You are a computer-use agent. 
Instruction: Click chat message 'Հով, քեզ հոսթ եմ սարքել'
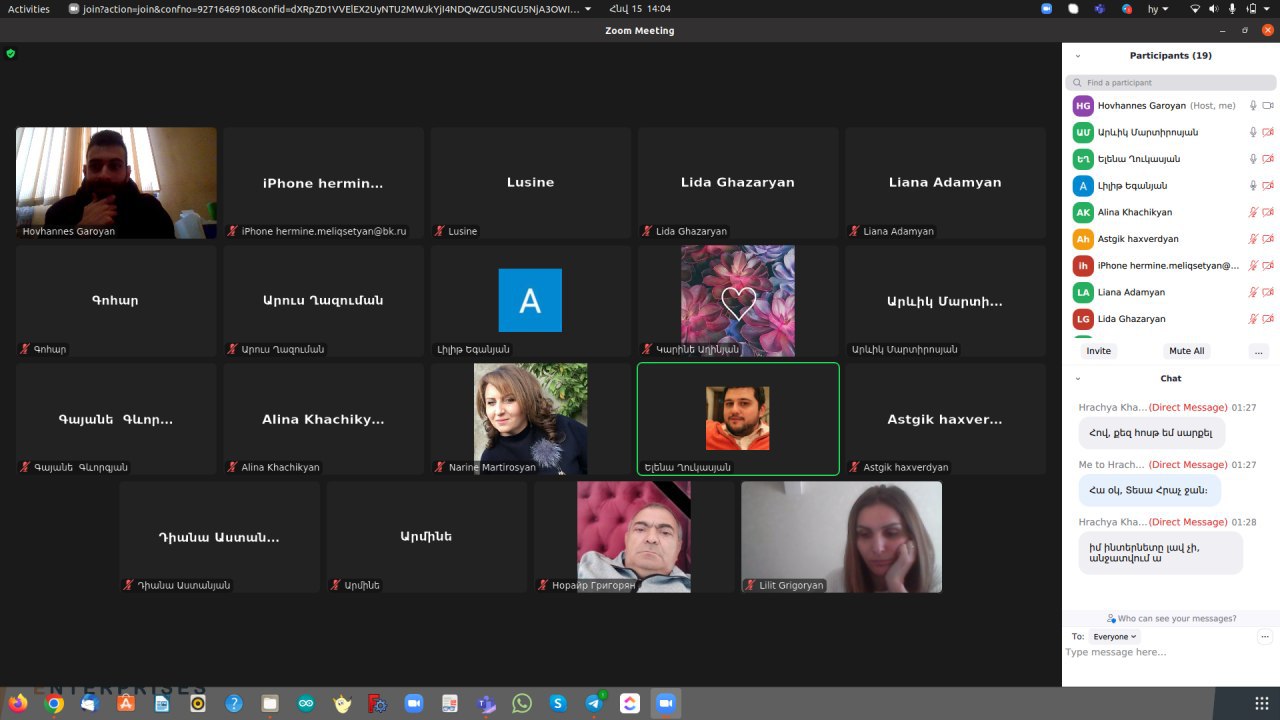coord(1151,433)
